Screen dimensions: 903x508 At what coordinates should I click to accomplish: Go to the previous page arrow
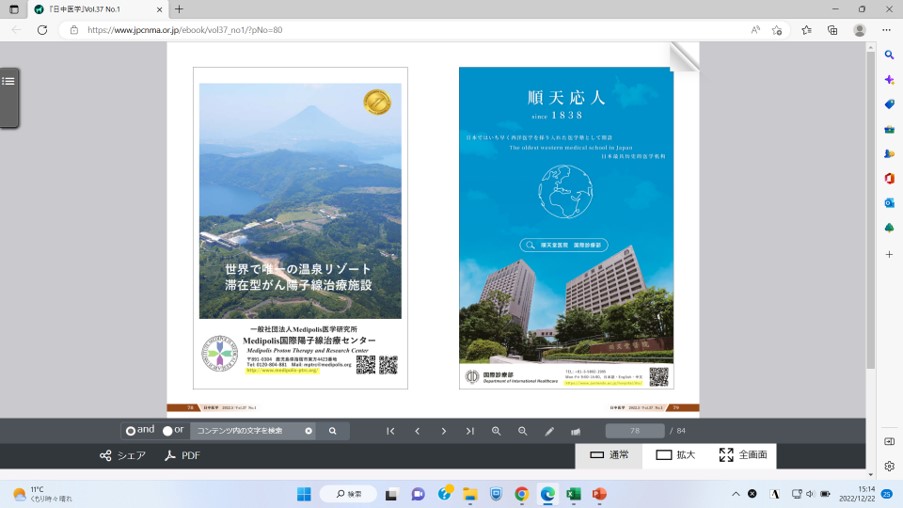click(x=417, y=431)
